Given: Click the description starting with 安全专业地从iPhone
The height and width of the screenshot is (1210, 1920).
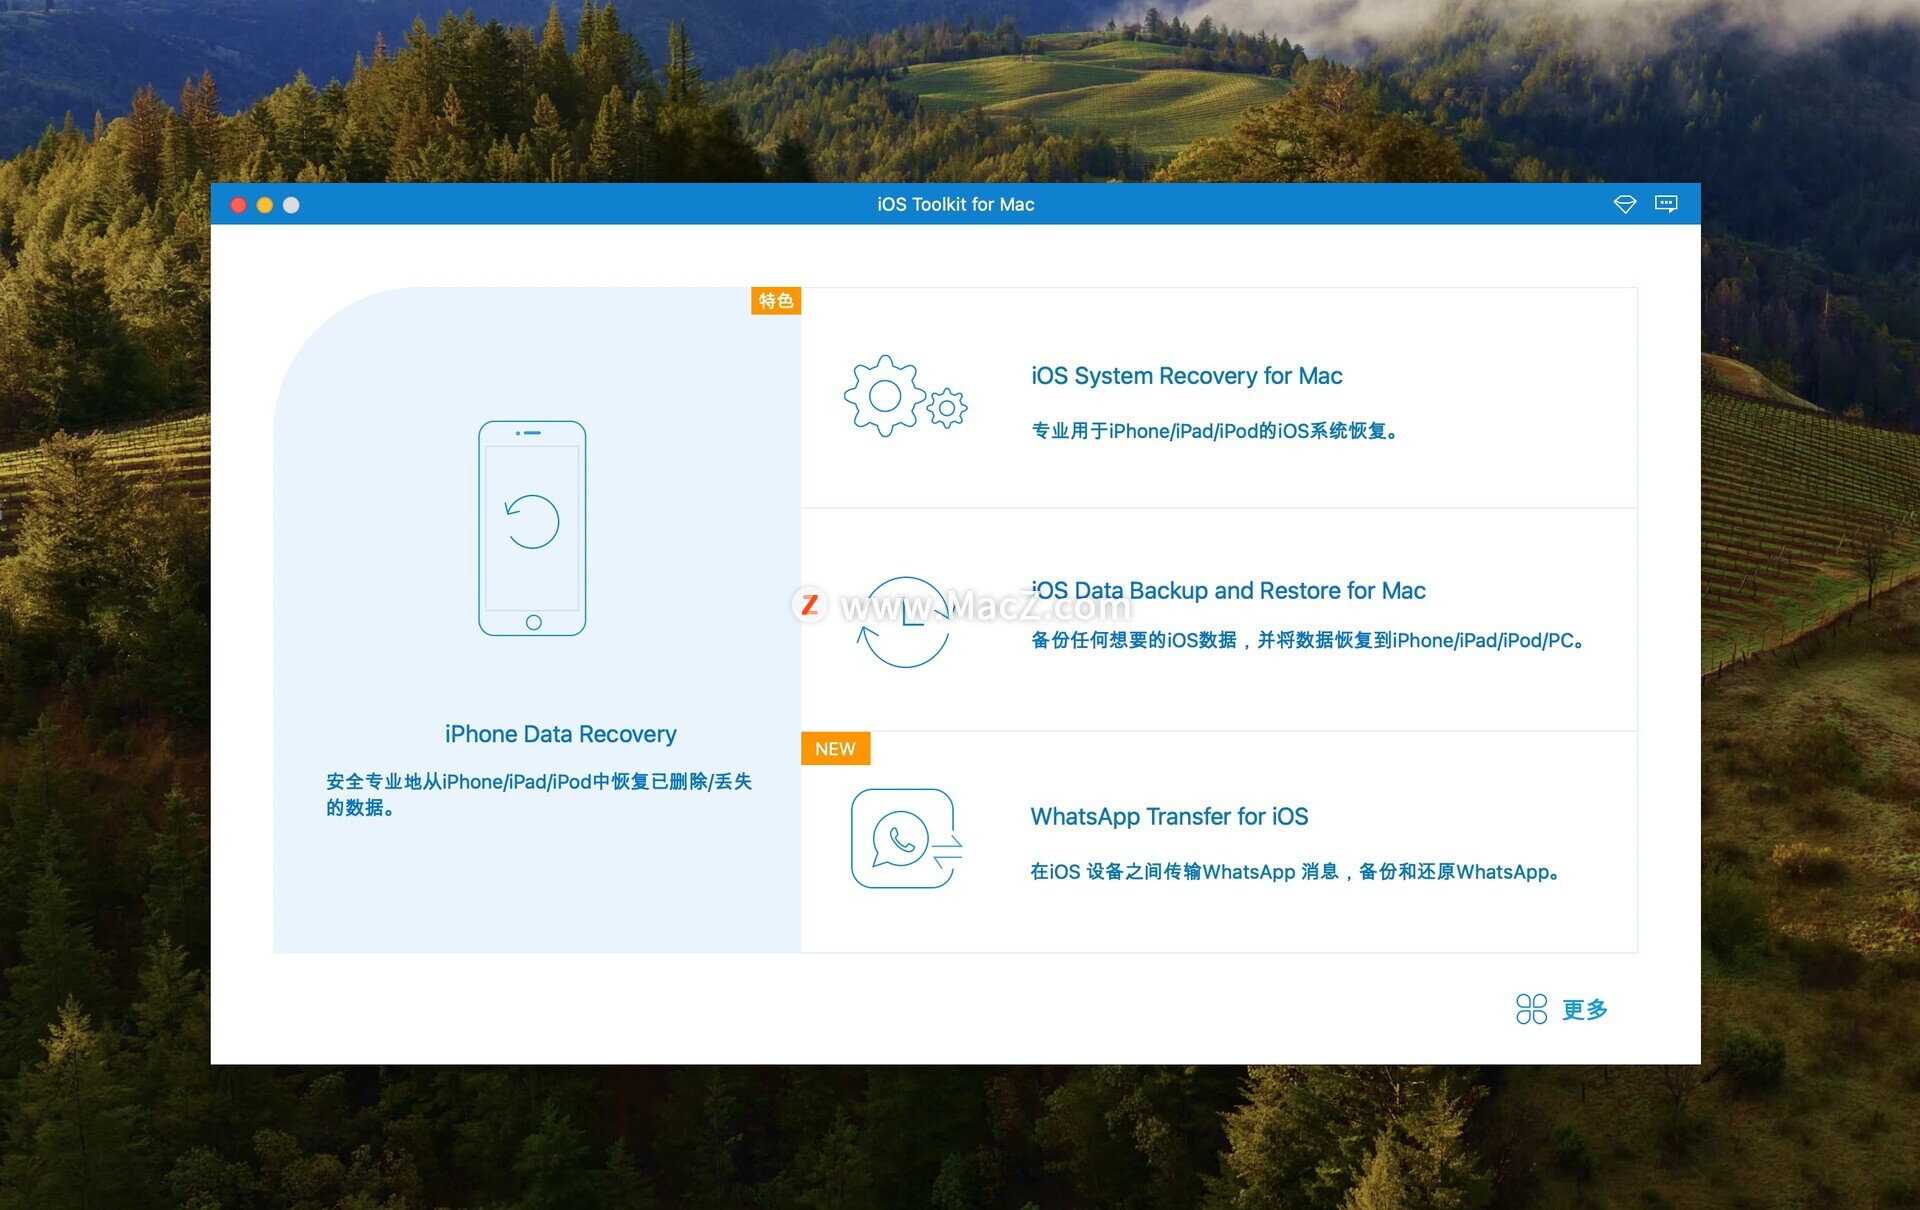Looking at the screenshot, I should [x=539, y=794].
